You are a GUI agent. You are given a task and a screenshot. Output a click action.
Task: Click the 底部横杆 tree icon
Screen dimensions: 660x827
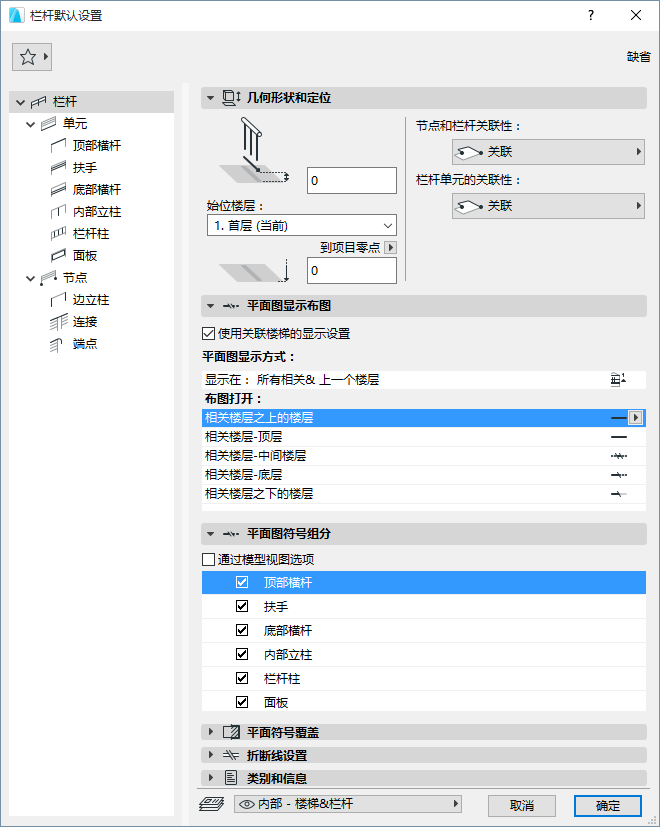coord(59,189)
